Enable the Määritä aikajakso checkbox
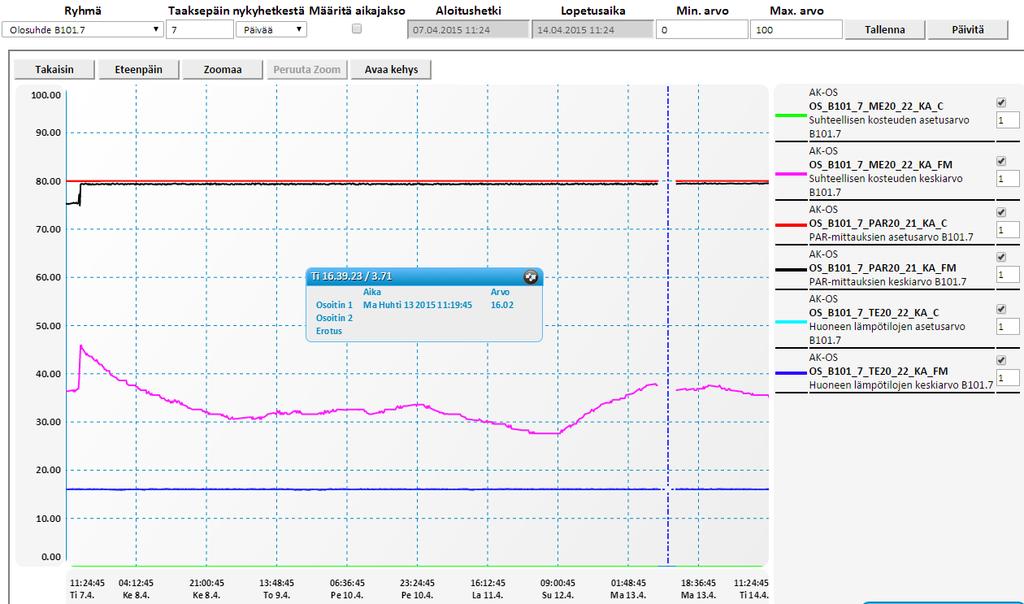The image size is (1024, 604). click(x=357, y=29)
